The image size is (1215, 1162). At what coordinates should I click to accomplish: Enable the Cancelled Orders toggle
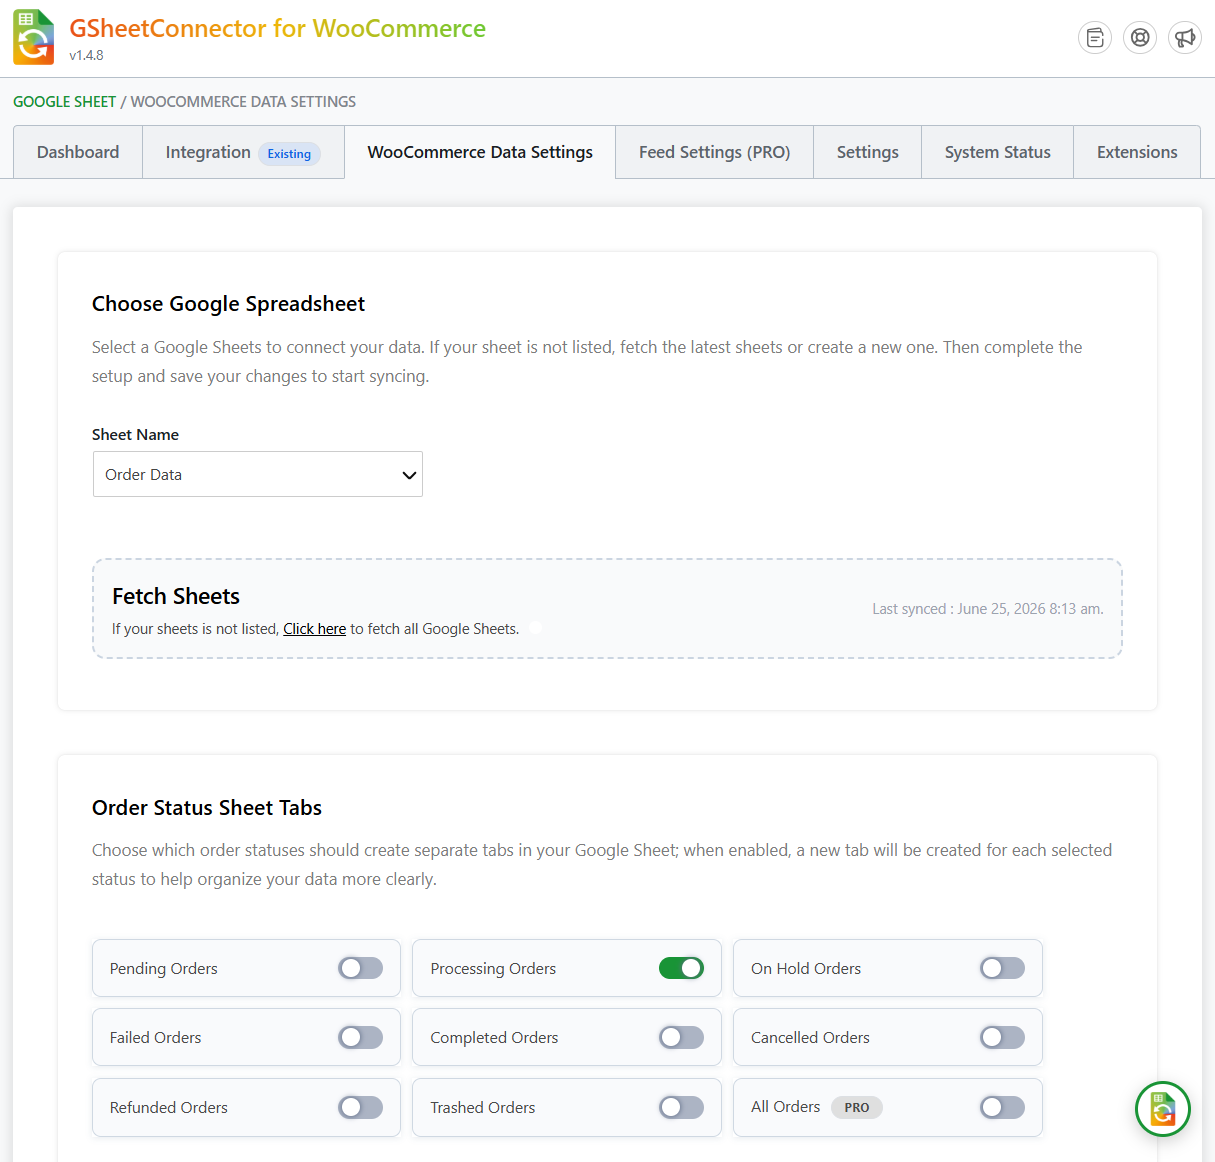pos(1002,1038)
